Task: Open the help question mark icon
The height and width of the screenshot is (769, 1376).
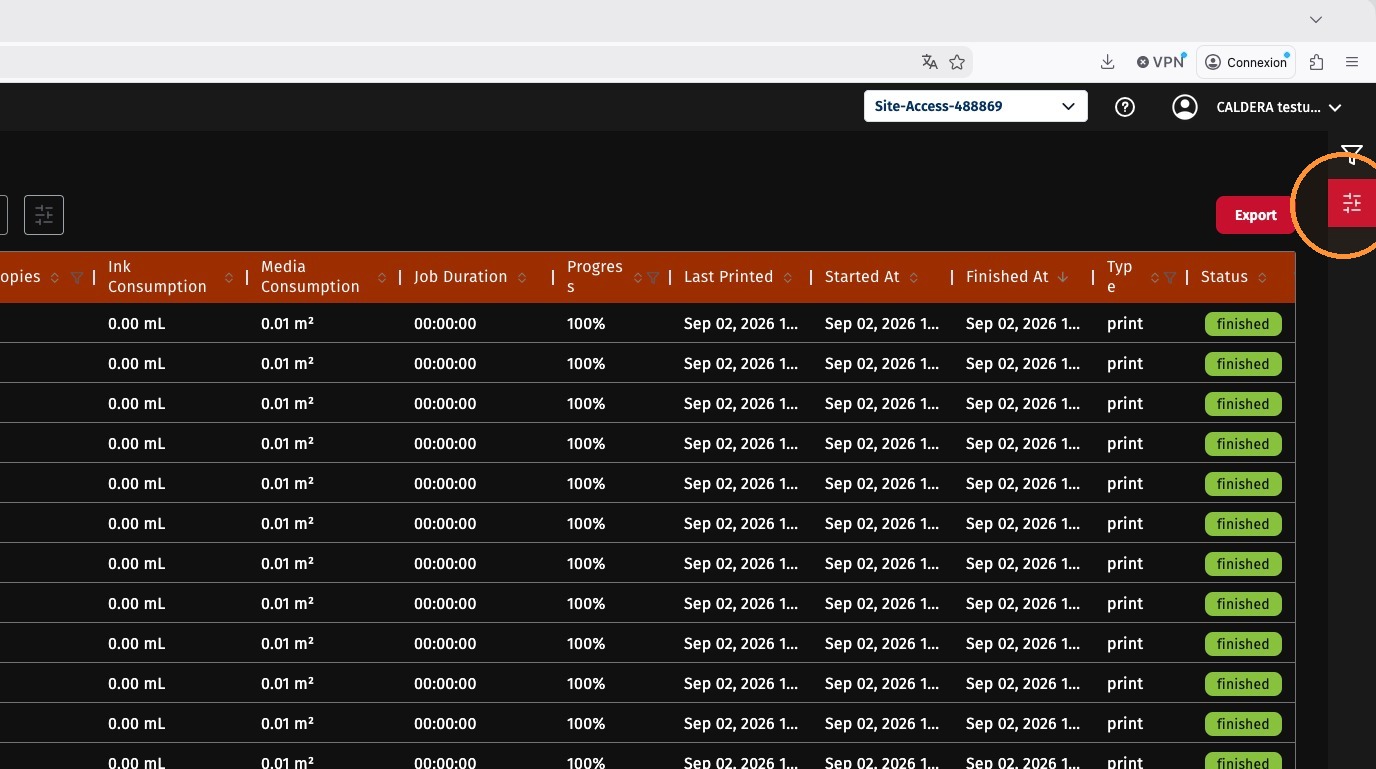Action: (x=1125, y=107)
